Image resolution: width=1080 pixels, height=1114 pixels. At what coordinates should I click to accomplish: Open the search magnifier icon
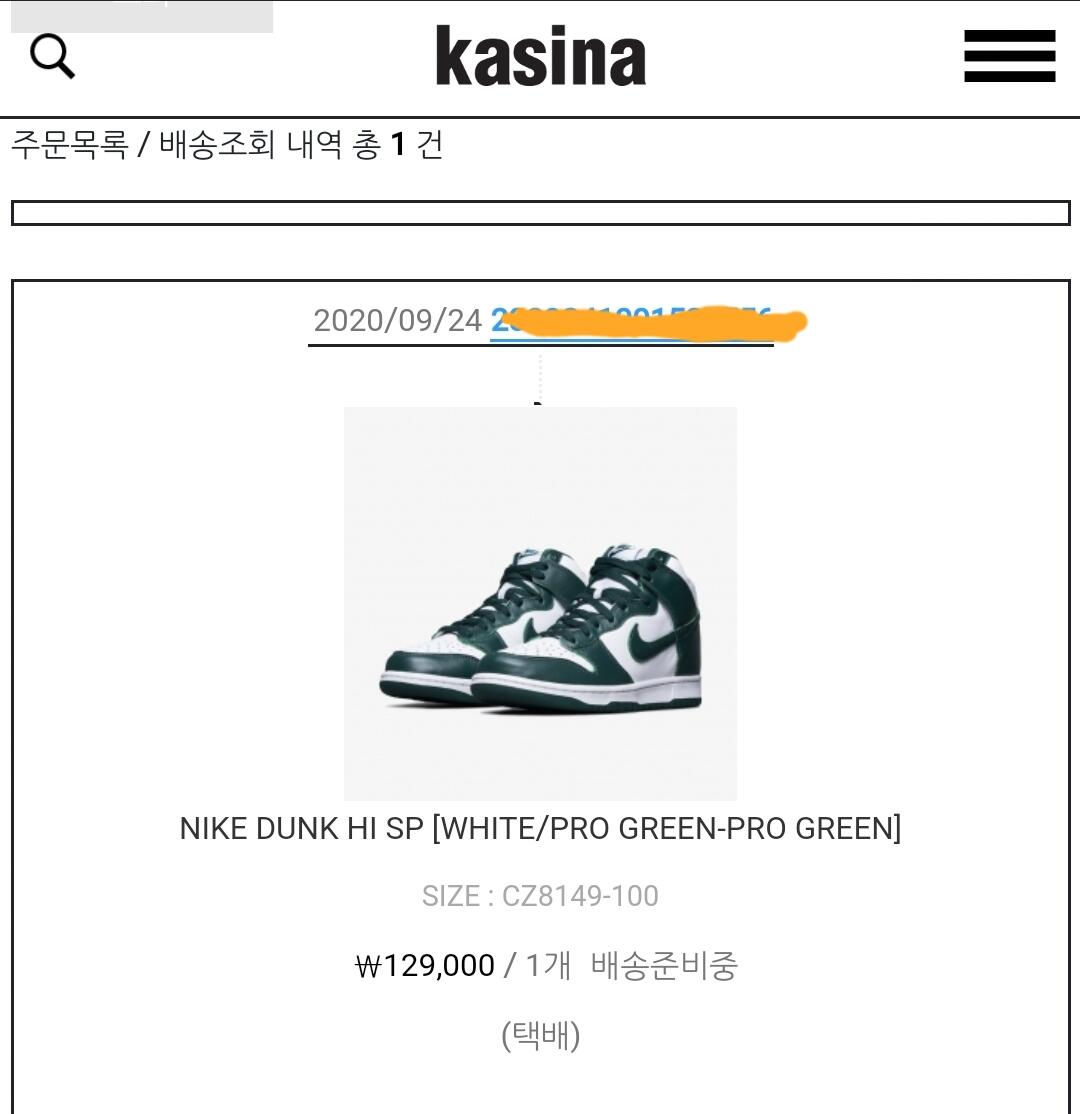click(x=52, y=56)
